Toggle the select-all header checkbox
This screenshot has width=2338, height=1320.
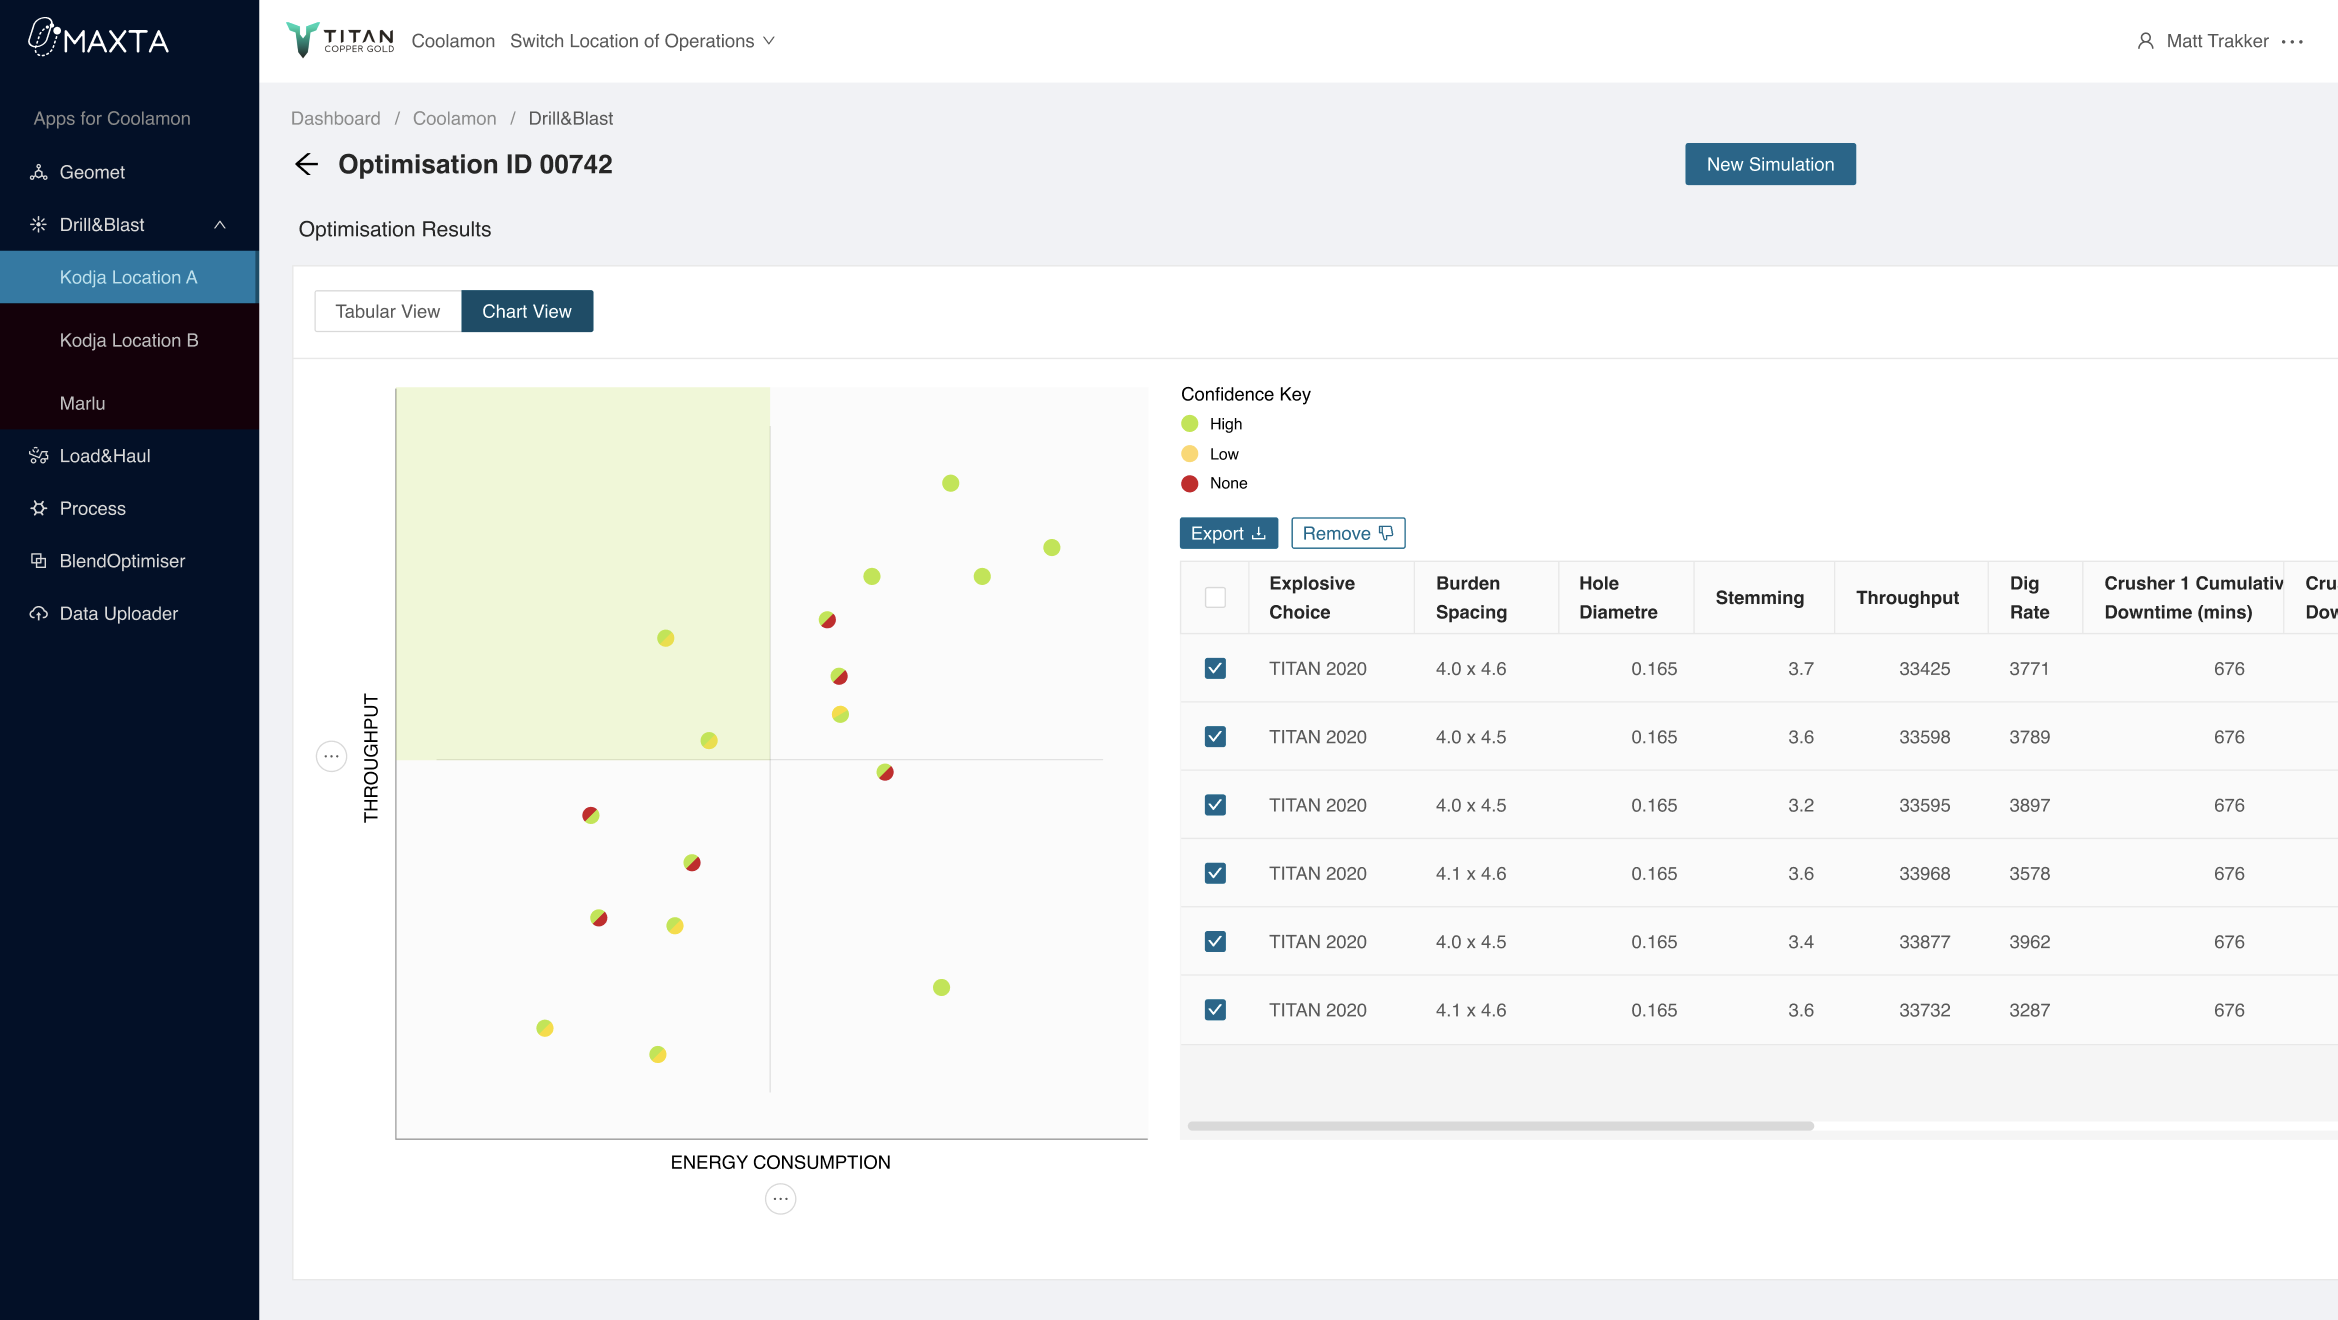[x=1215, y=597]
